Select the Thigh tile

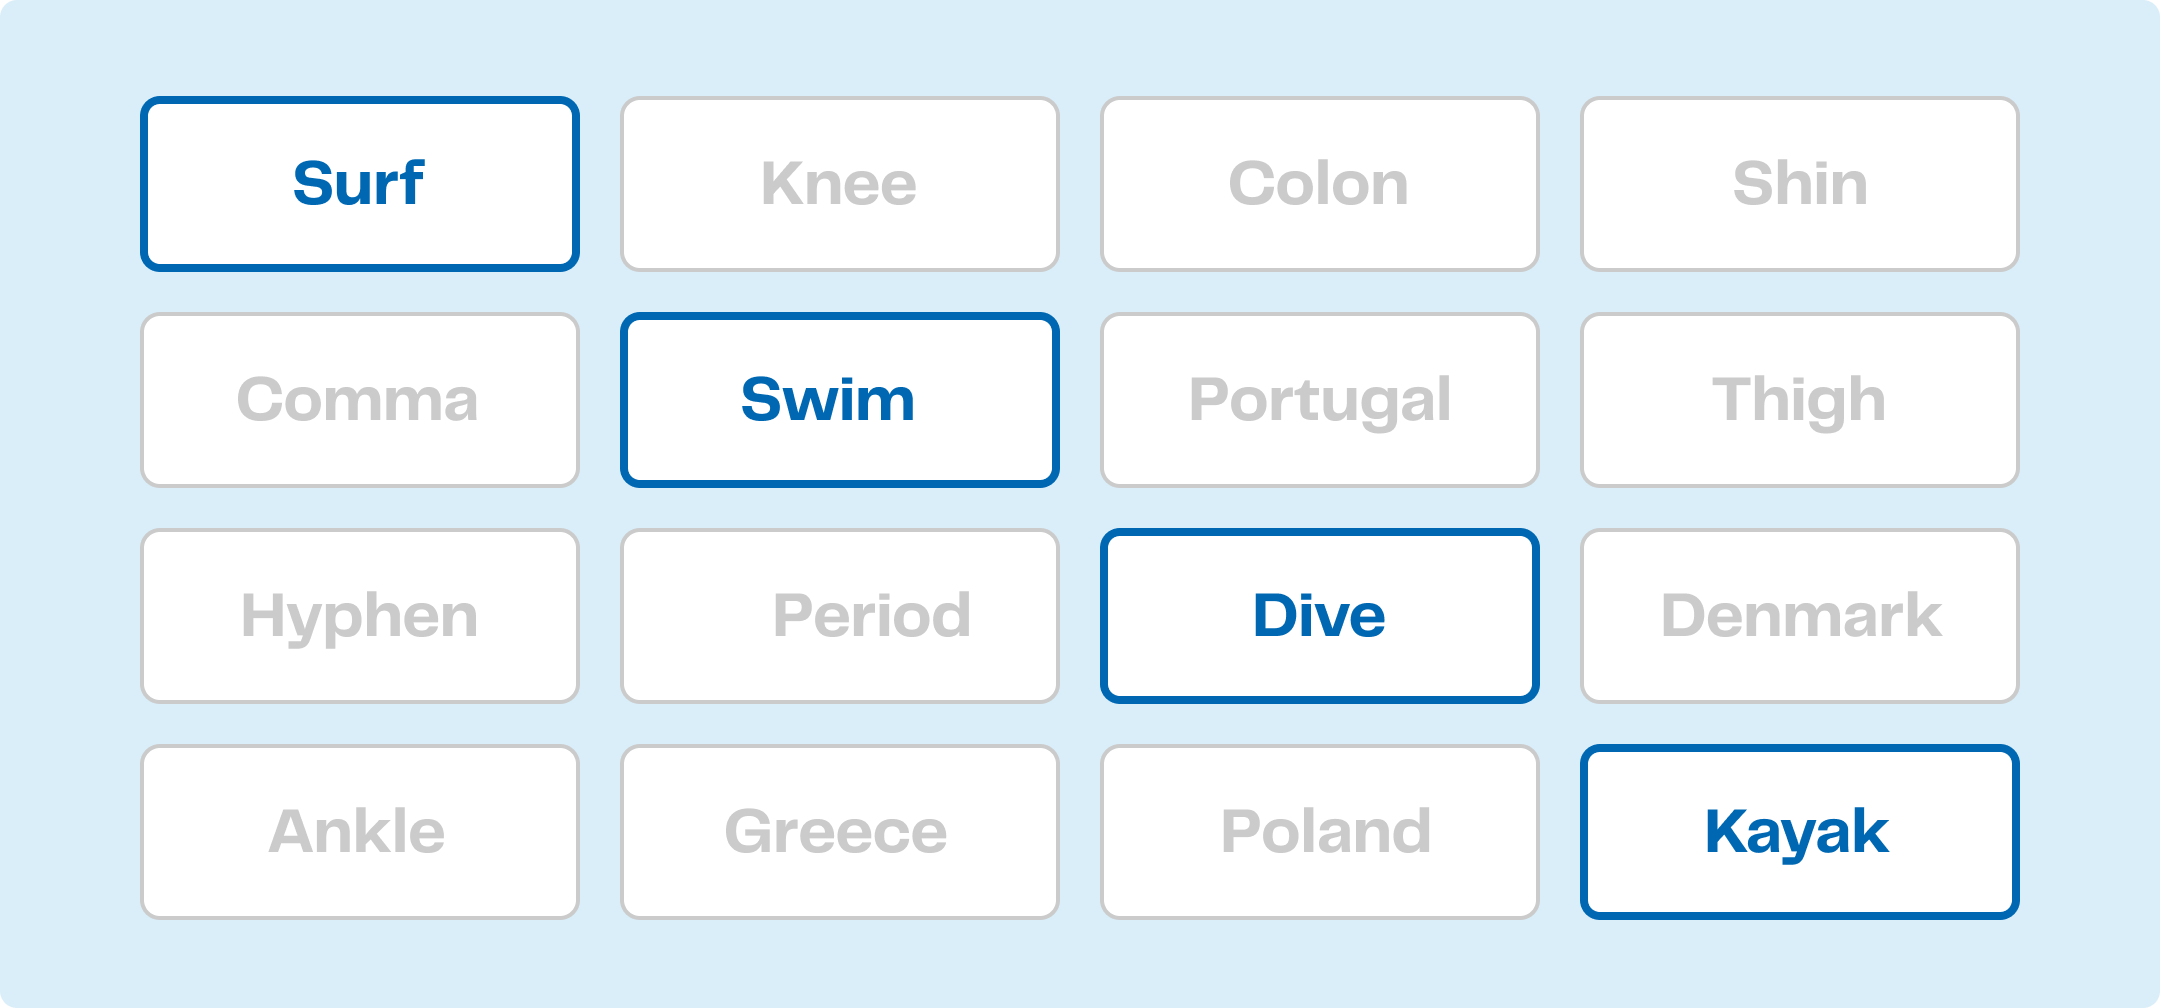point(1800,400)
